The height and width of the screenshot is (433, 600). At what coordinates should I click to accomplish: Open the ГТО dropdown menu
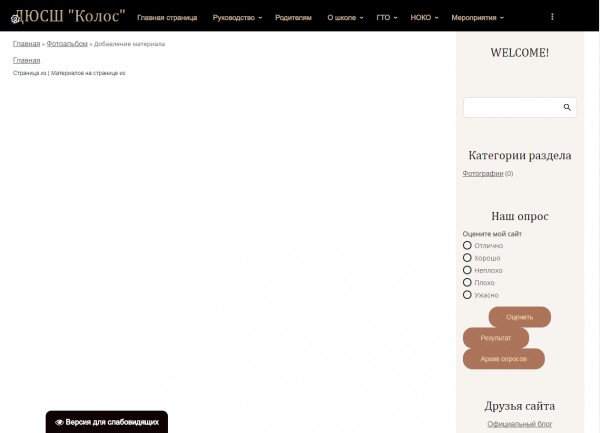click(x=386, y=18)
